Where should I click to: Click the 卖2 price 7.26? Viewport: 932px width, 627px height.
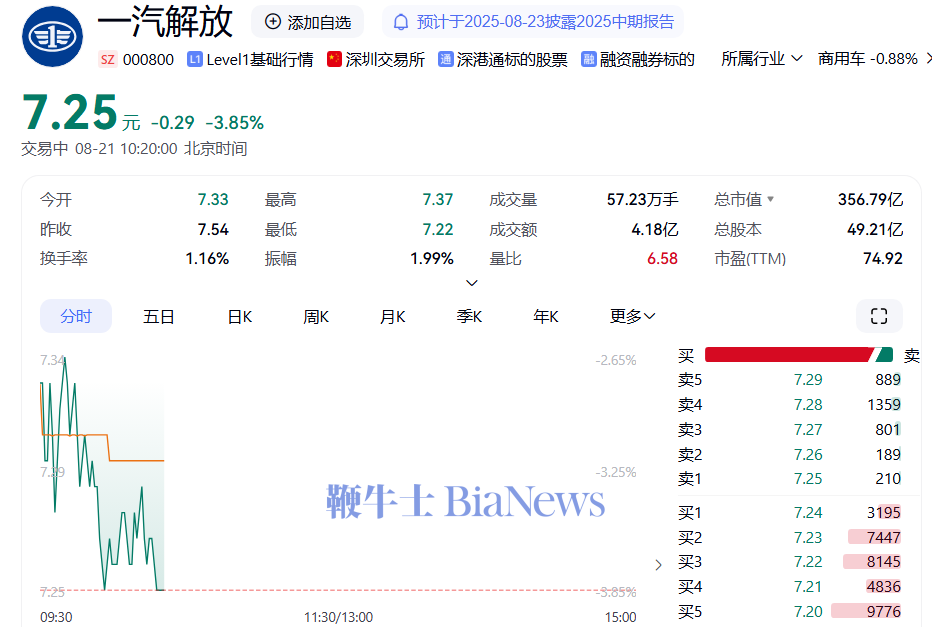pyautogui.click(x=808, y=455)
